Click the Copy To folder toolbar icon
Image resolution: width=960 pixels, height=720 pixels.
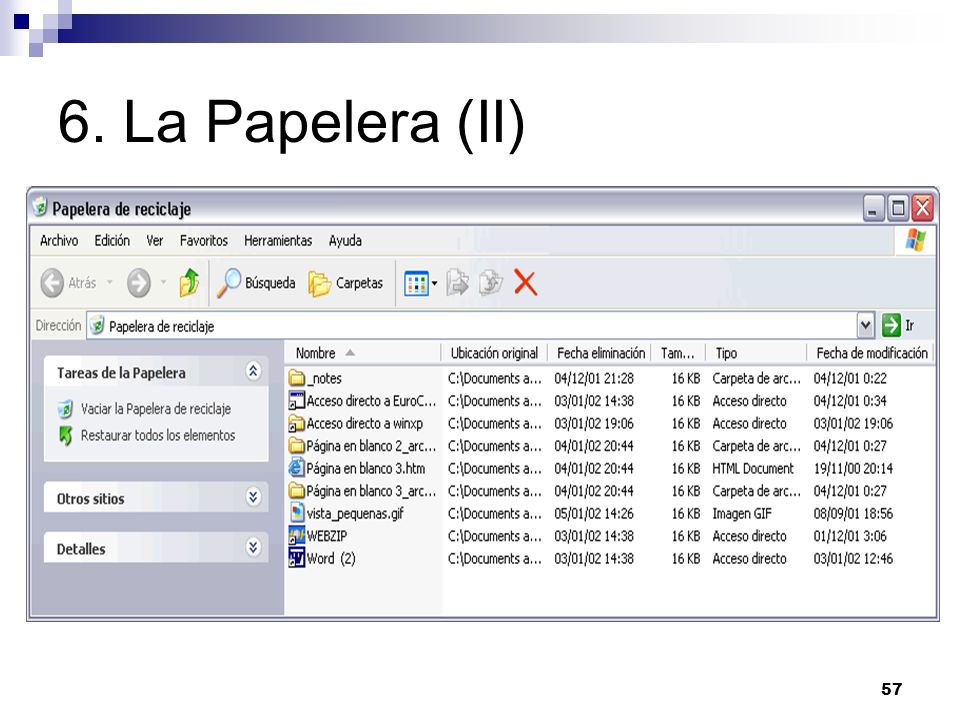click(x=490, y=283)
